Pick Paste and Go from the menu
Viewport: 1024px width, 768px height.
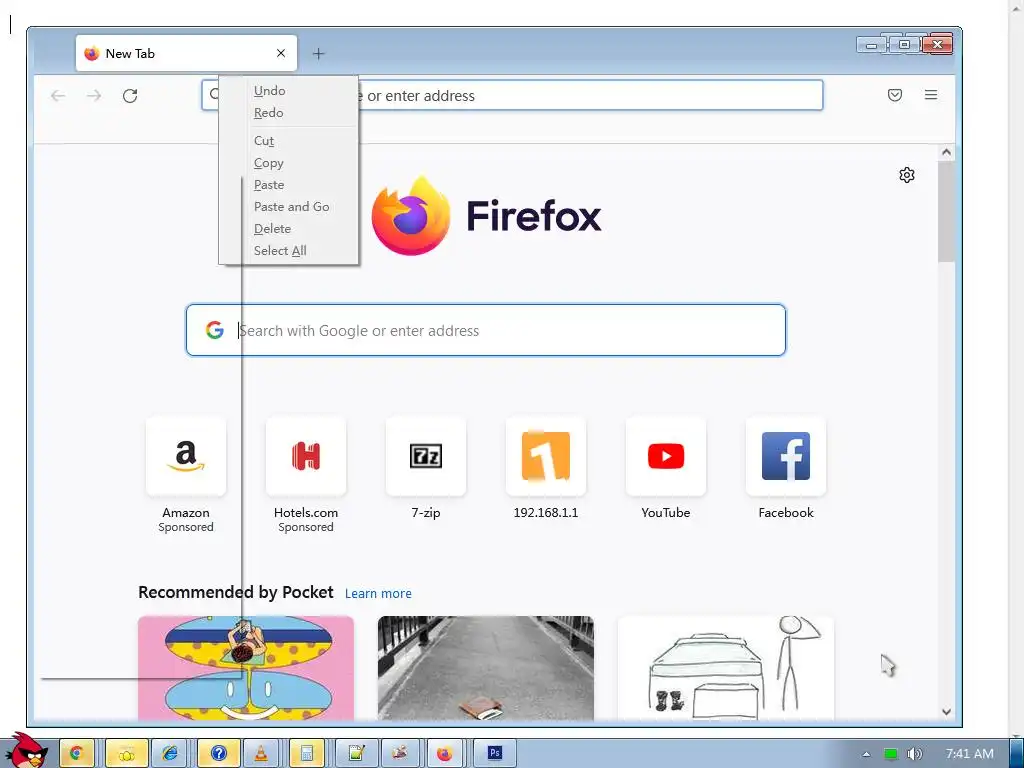coord(291,207)
